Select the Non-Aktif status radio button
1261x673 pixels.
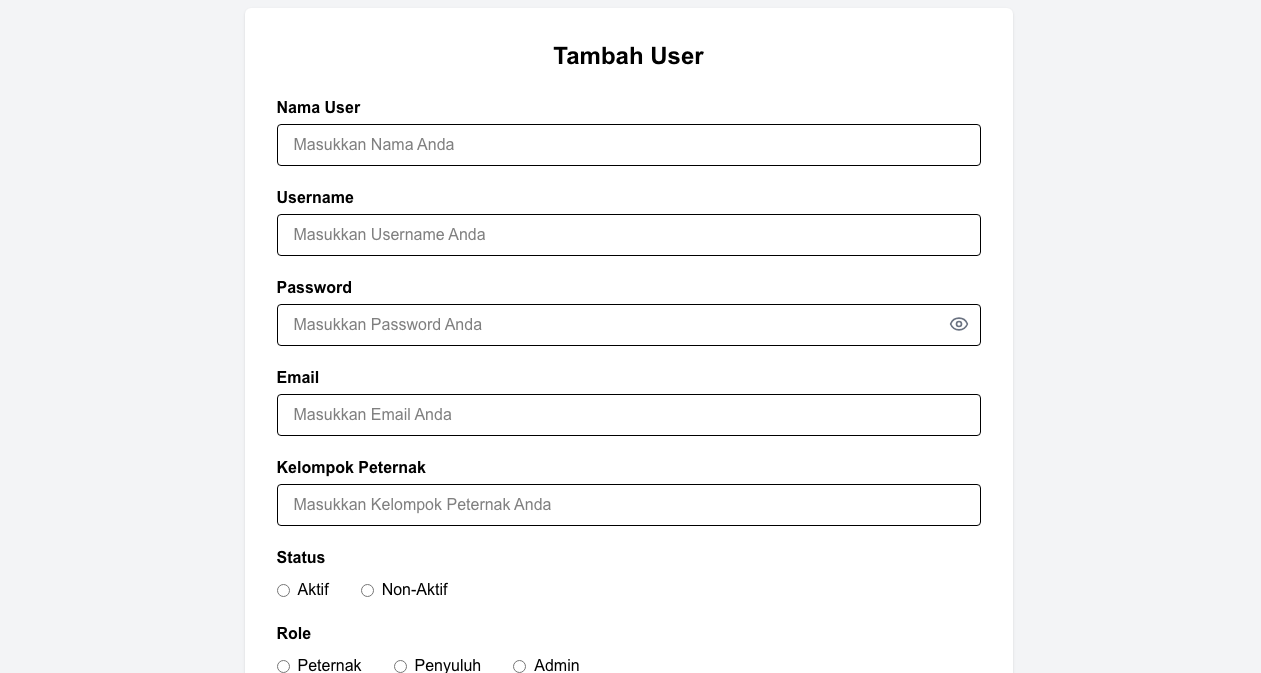[367, 591]
